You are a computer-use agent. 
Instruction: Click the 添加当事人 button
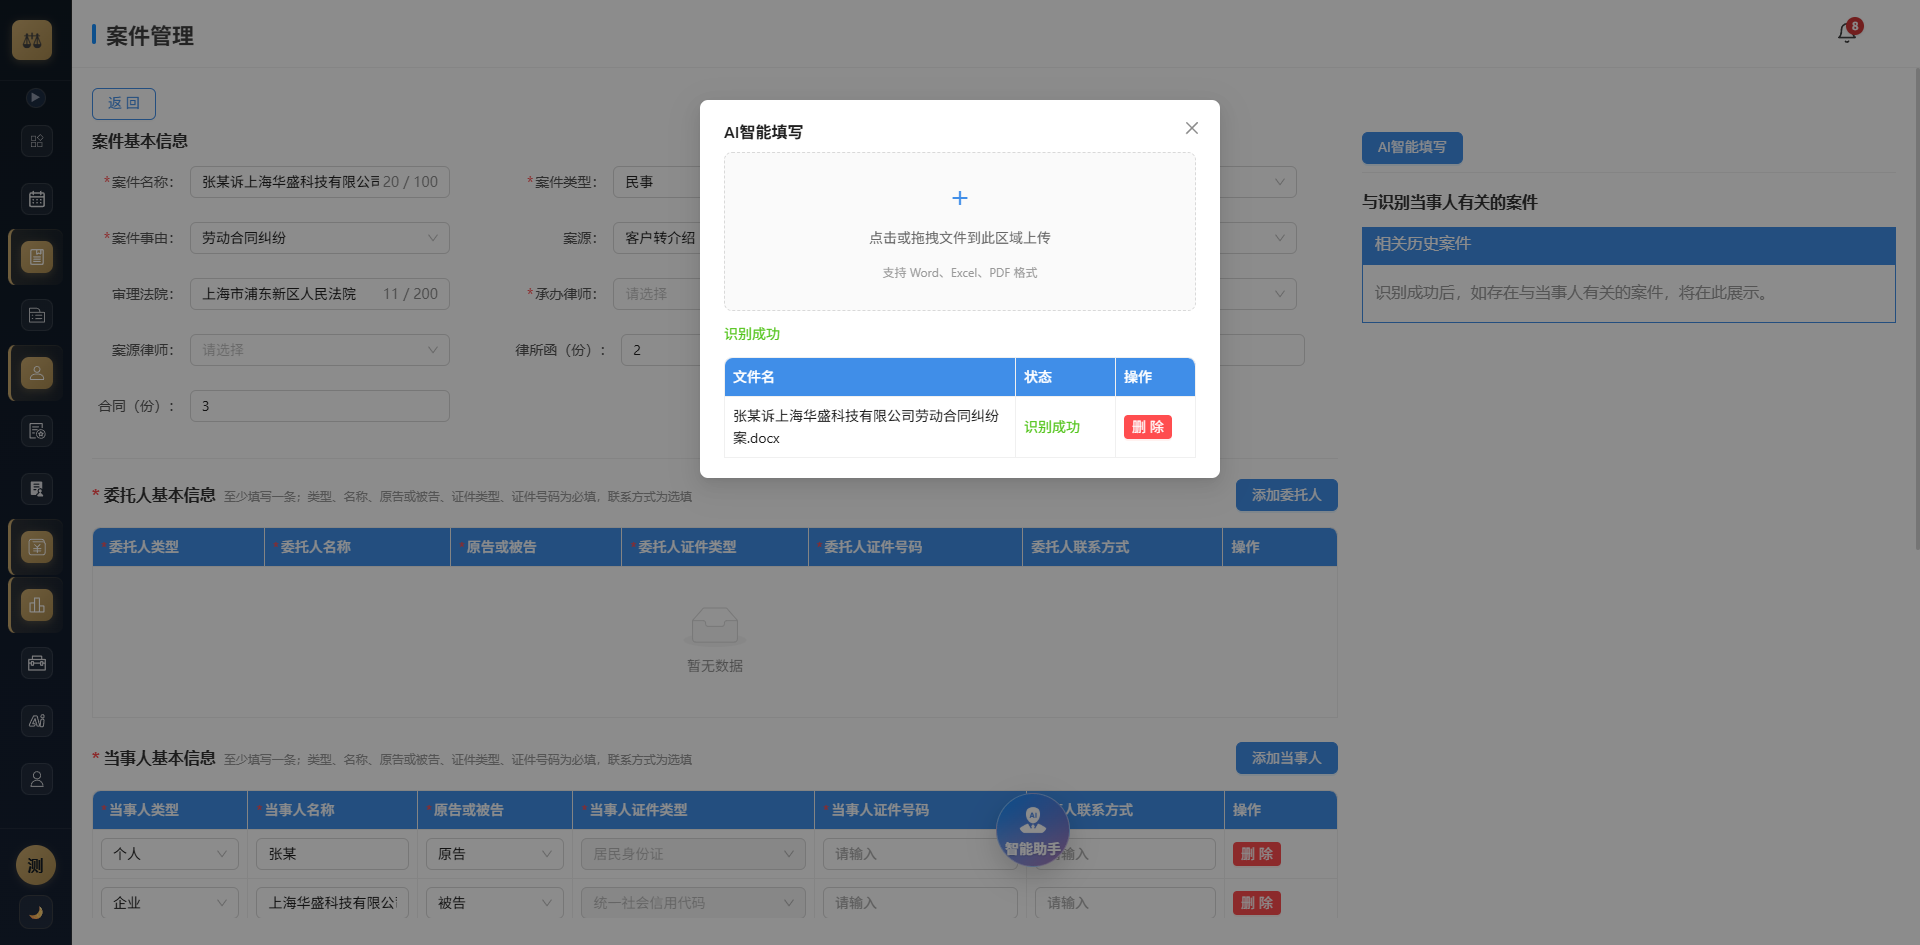tap(1286, 758)
